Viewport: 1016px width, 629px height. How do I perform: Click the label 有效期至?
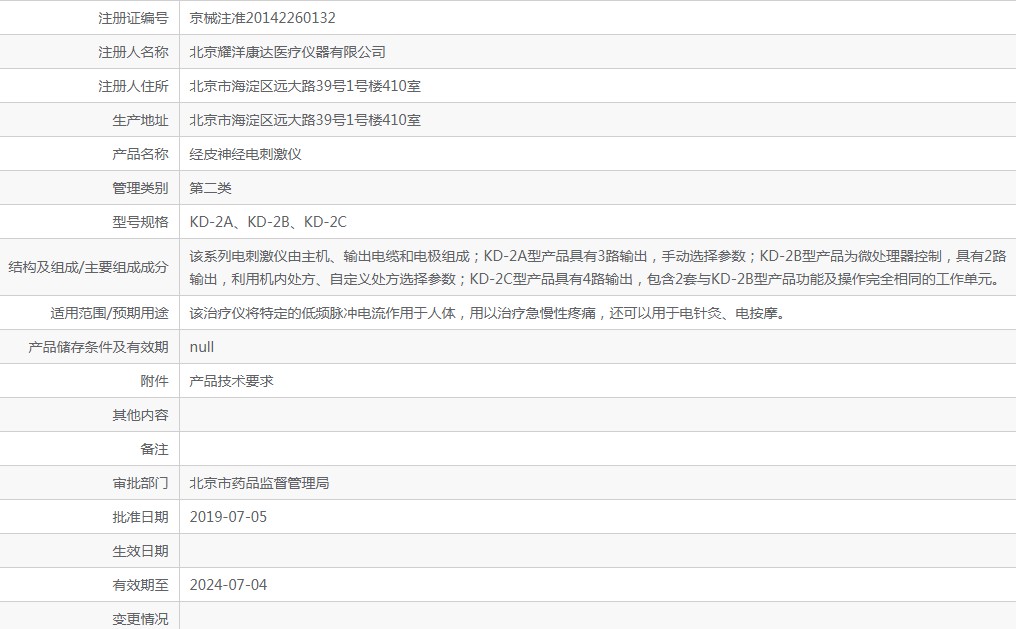[x=140, y=586]
